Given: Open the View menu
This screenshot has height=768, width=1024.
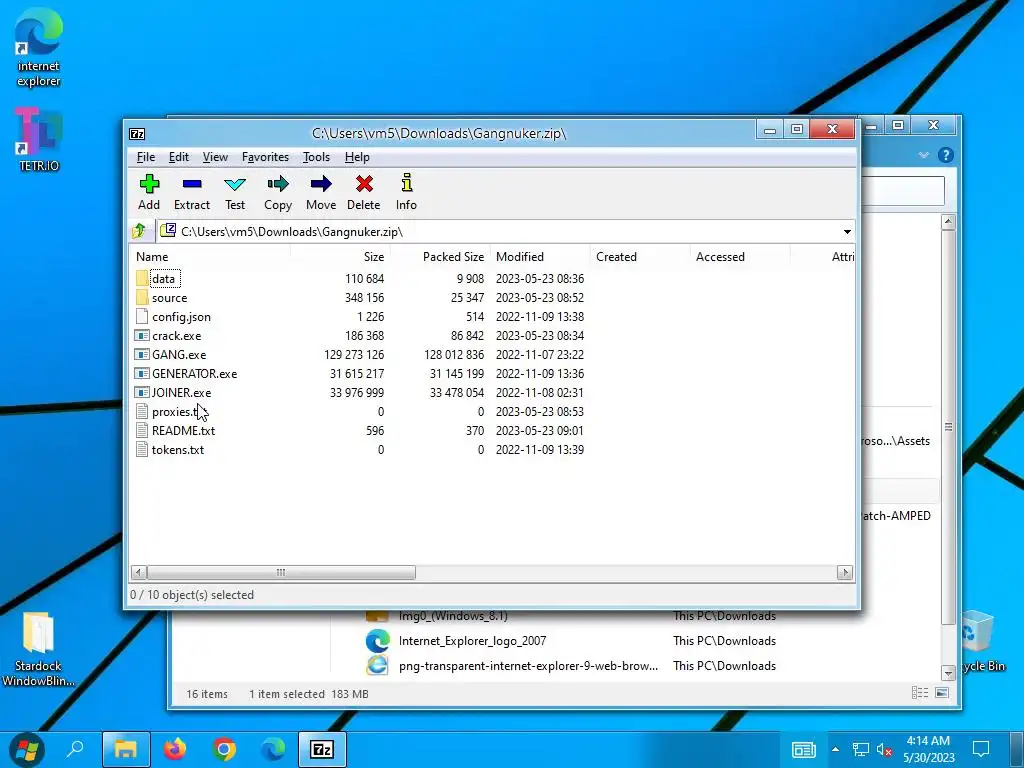Looking at the screenshot, I should 215,157.
